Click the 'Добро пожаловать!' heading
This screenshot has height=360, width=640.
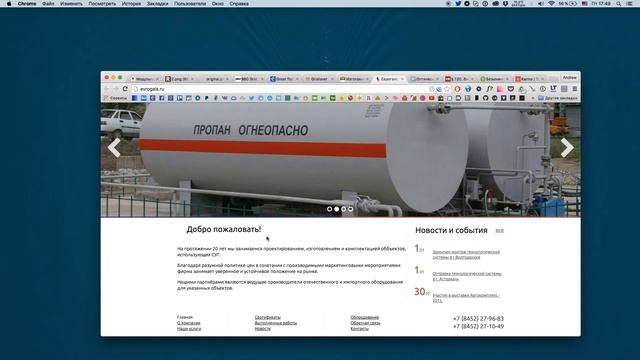tap(224, 229)
